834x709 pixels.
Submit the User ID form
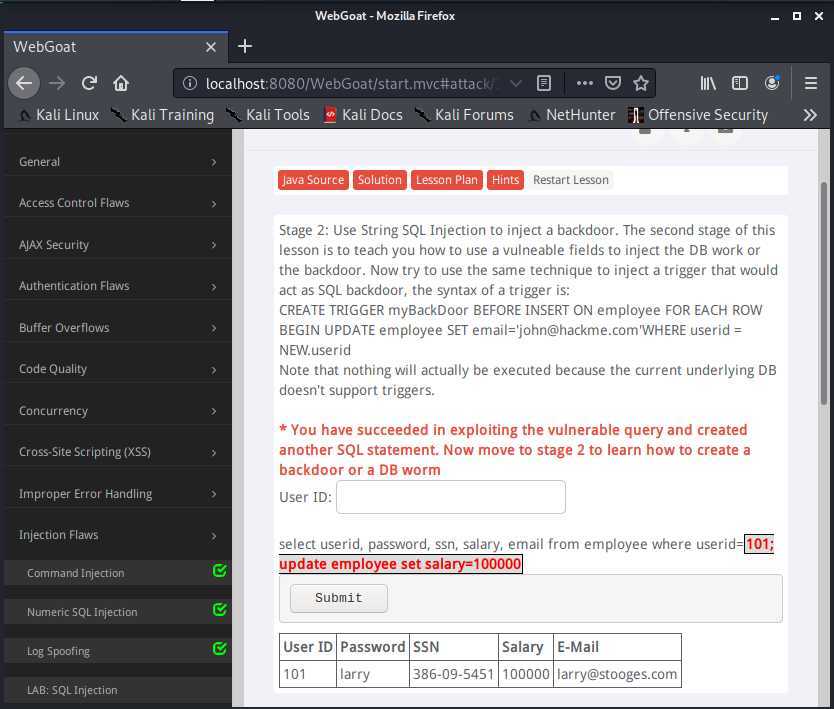[x=338, y=598]
